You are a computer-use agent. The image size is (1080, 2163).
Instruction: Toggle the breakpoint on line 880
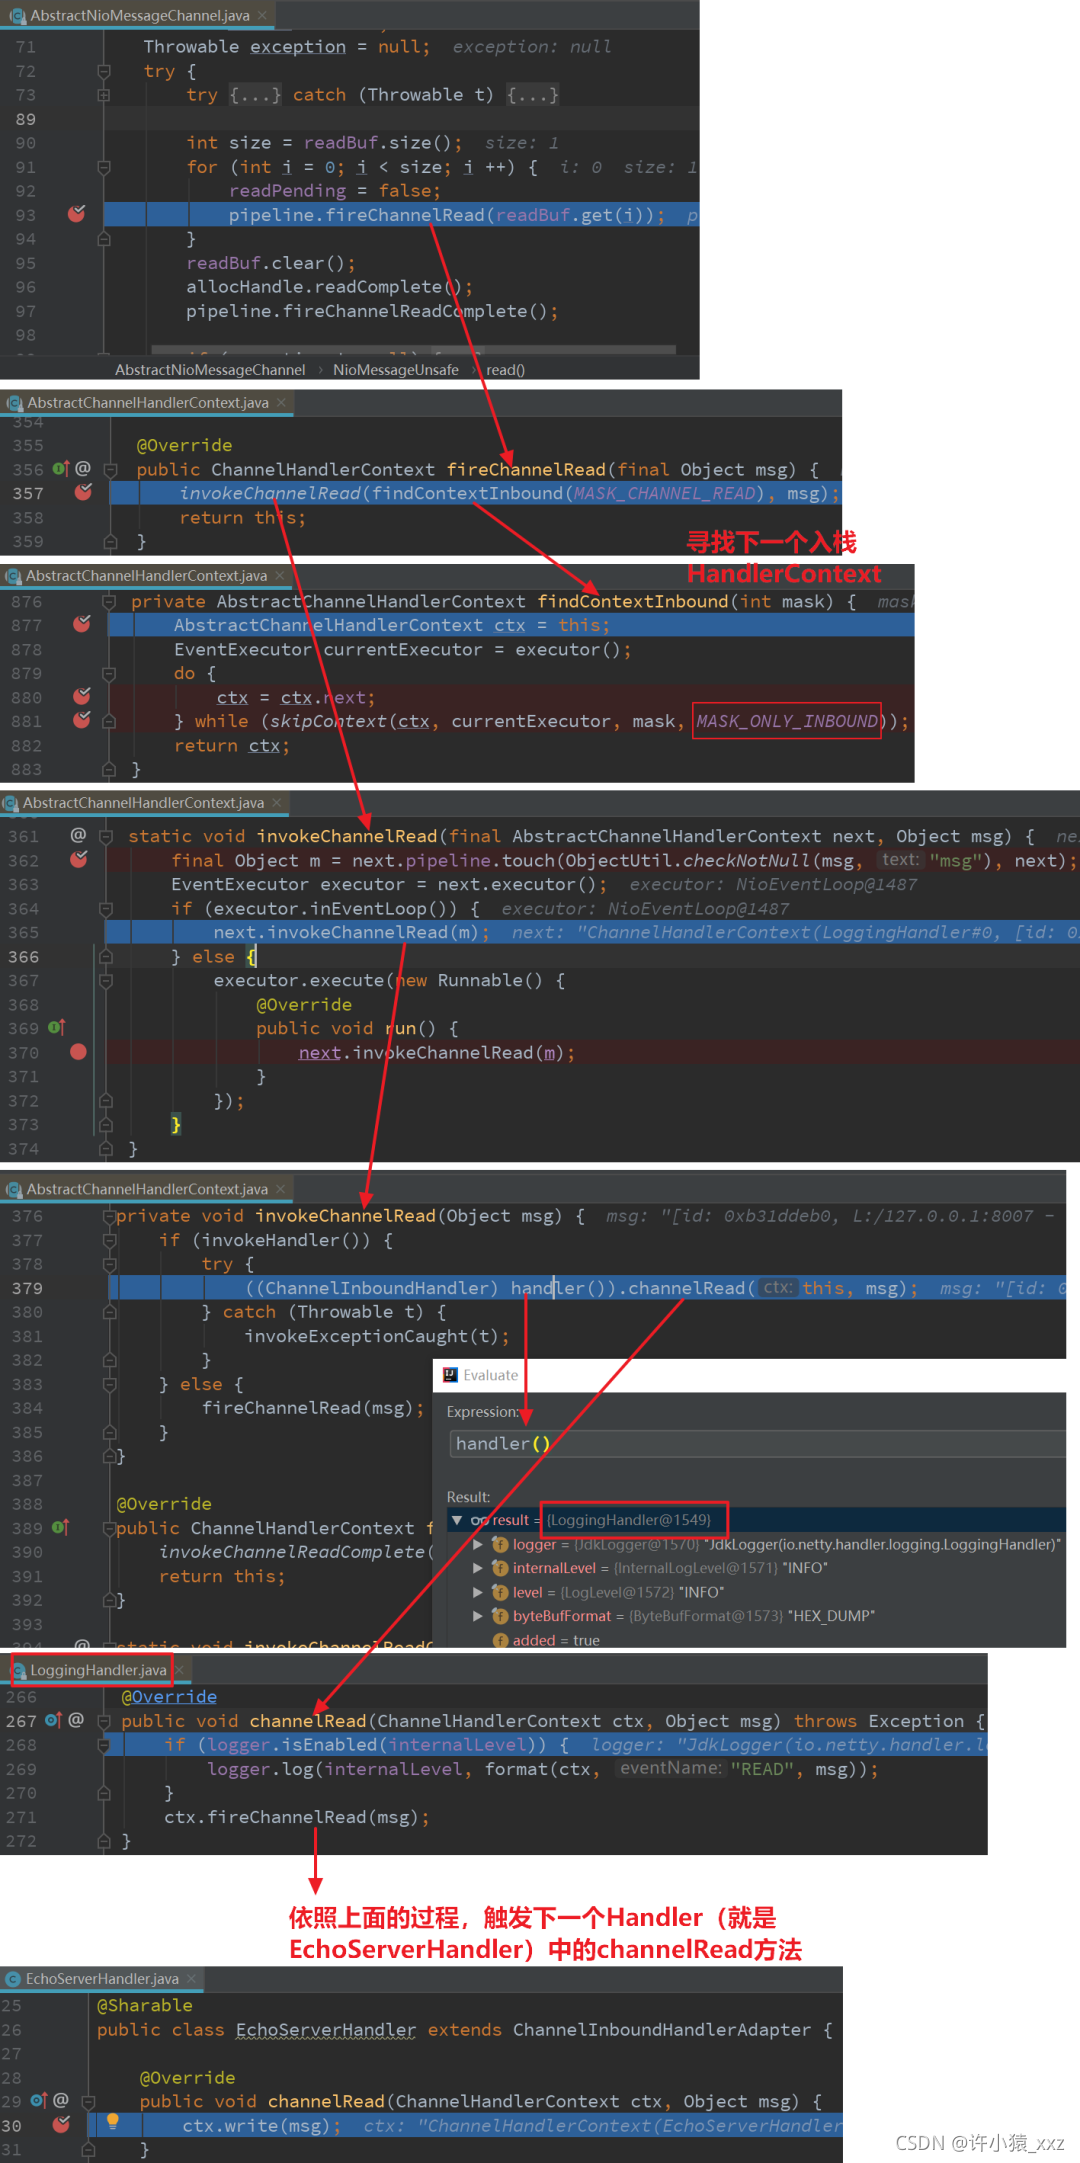pyautogui.click(x=82, y=696)
